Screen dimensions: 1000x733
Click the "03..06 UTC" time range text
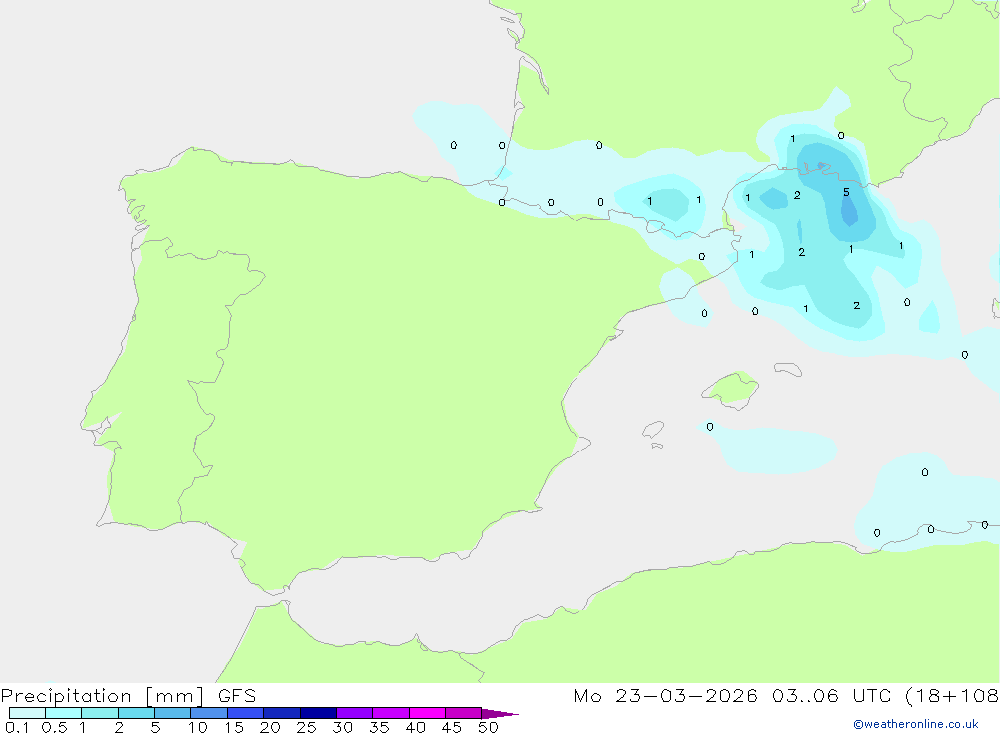coord(831,695)
